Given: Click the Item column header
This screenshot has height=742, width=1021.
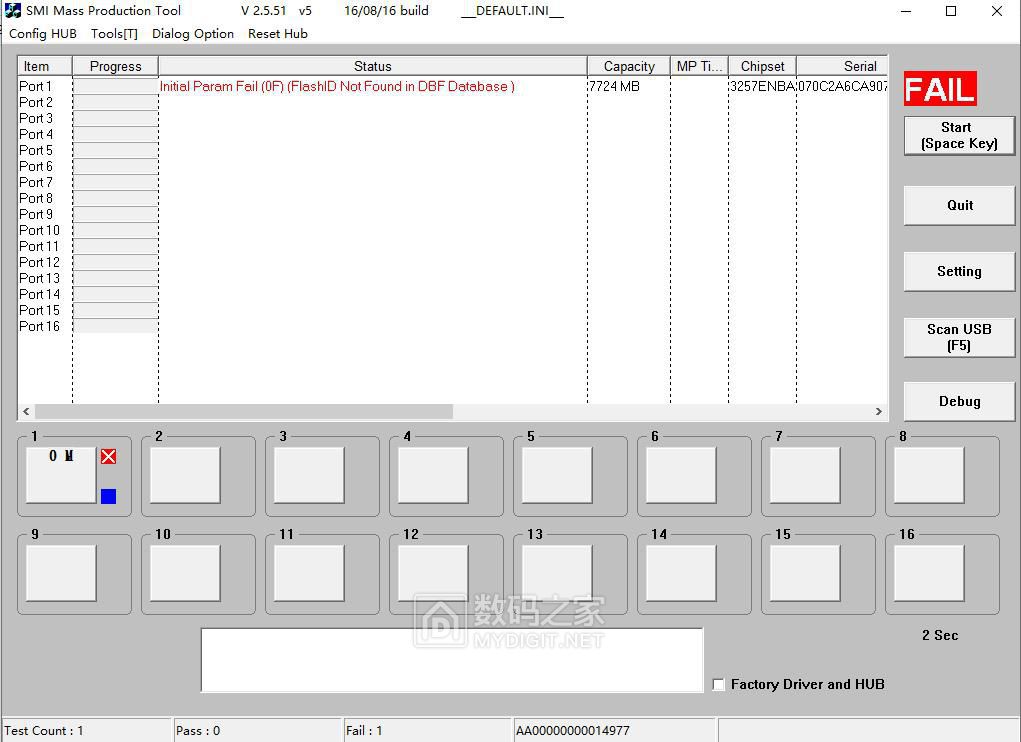Looking at the screenshot, I should point(45,66).
